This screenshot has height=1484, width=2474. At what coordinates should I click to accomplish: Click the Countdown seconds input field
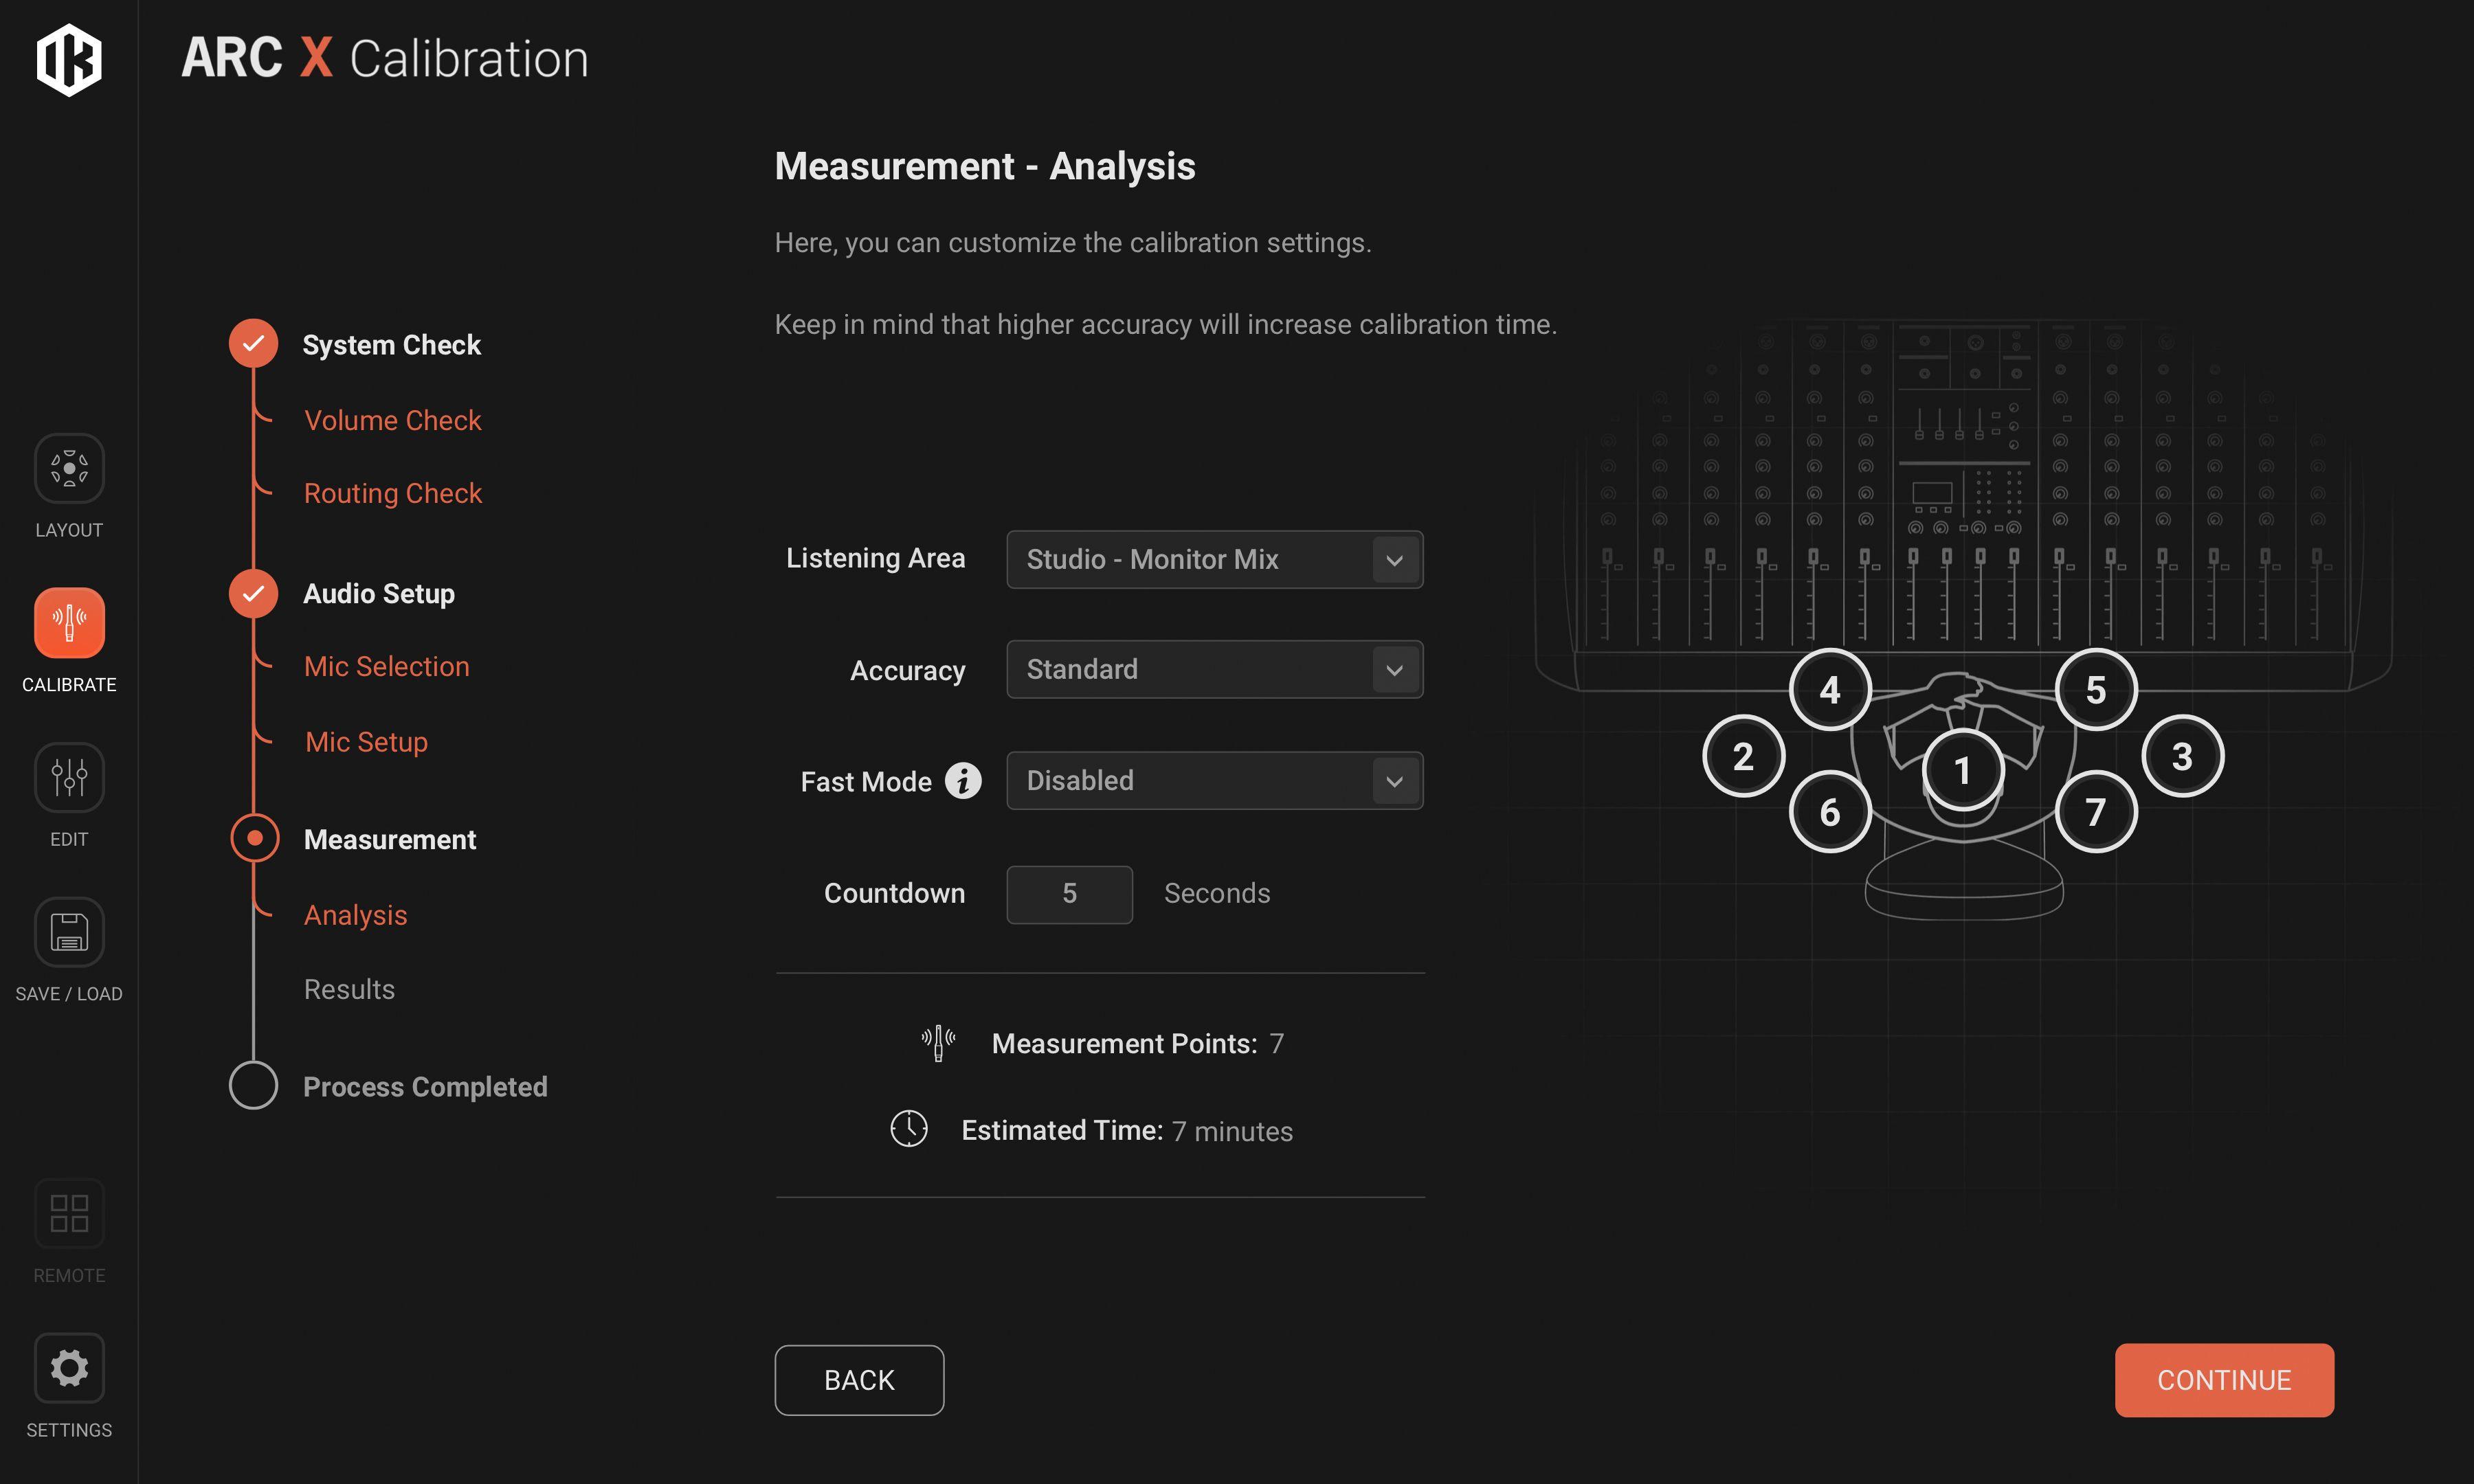(1069, 893)
